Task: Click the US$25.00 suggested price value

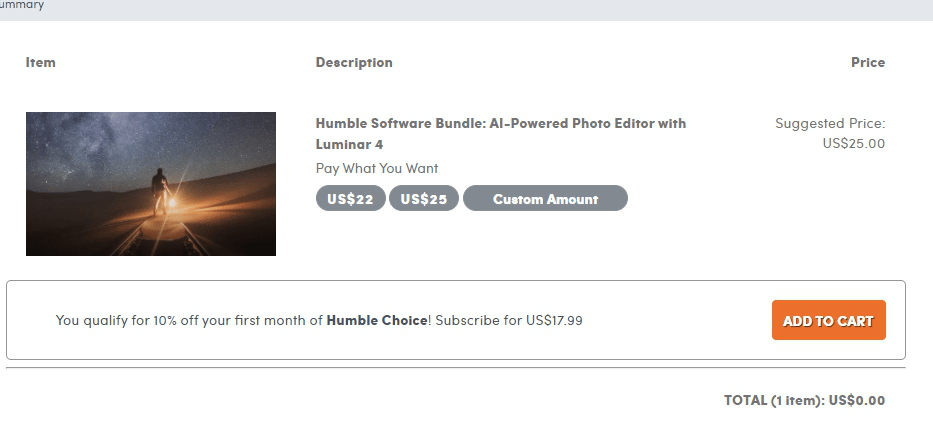Action: click(x=853, y=144)
